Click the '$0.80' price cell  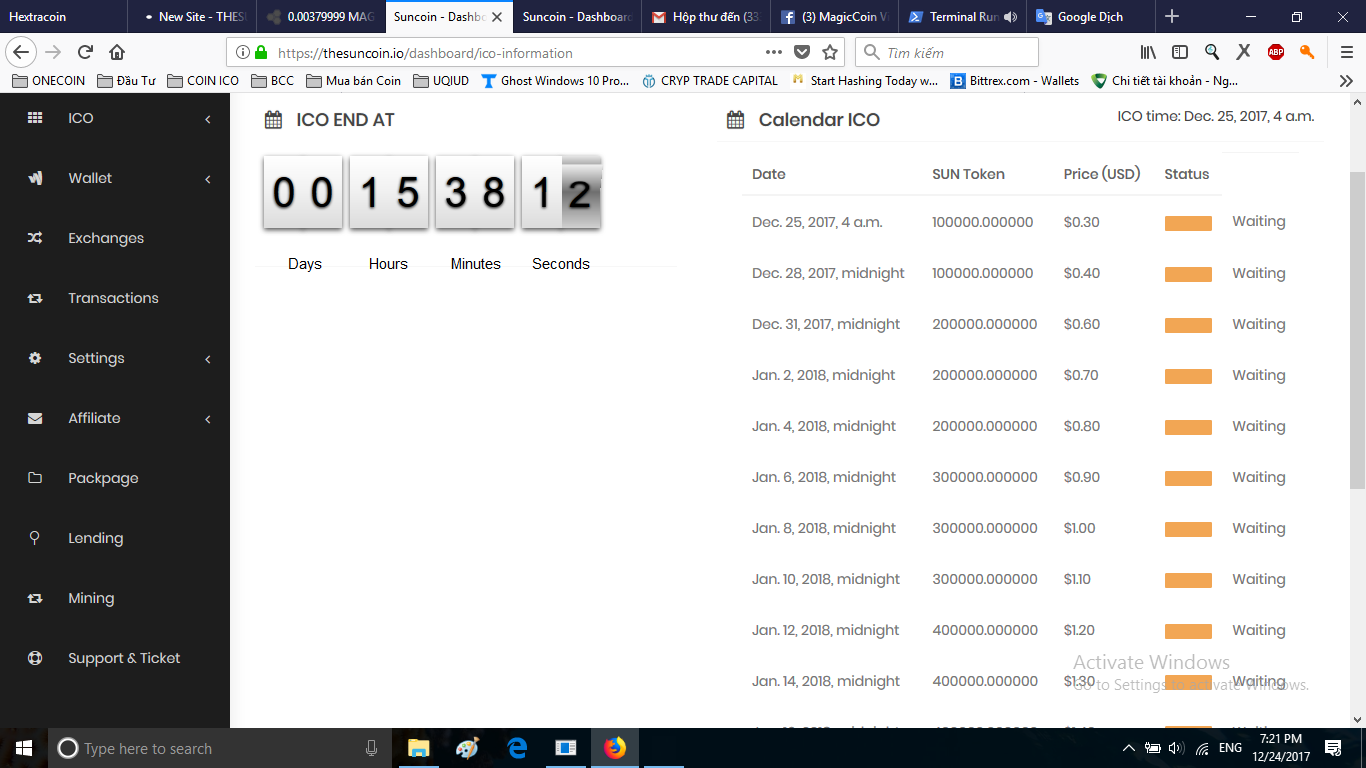pyautogui.click(x=1082, y=426)
